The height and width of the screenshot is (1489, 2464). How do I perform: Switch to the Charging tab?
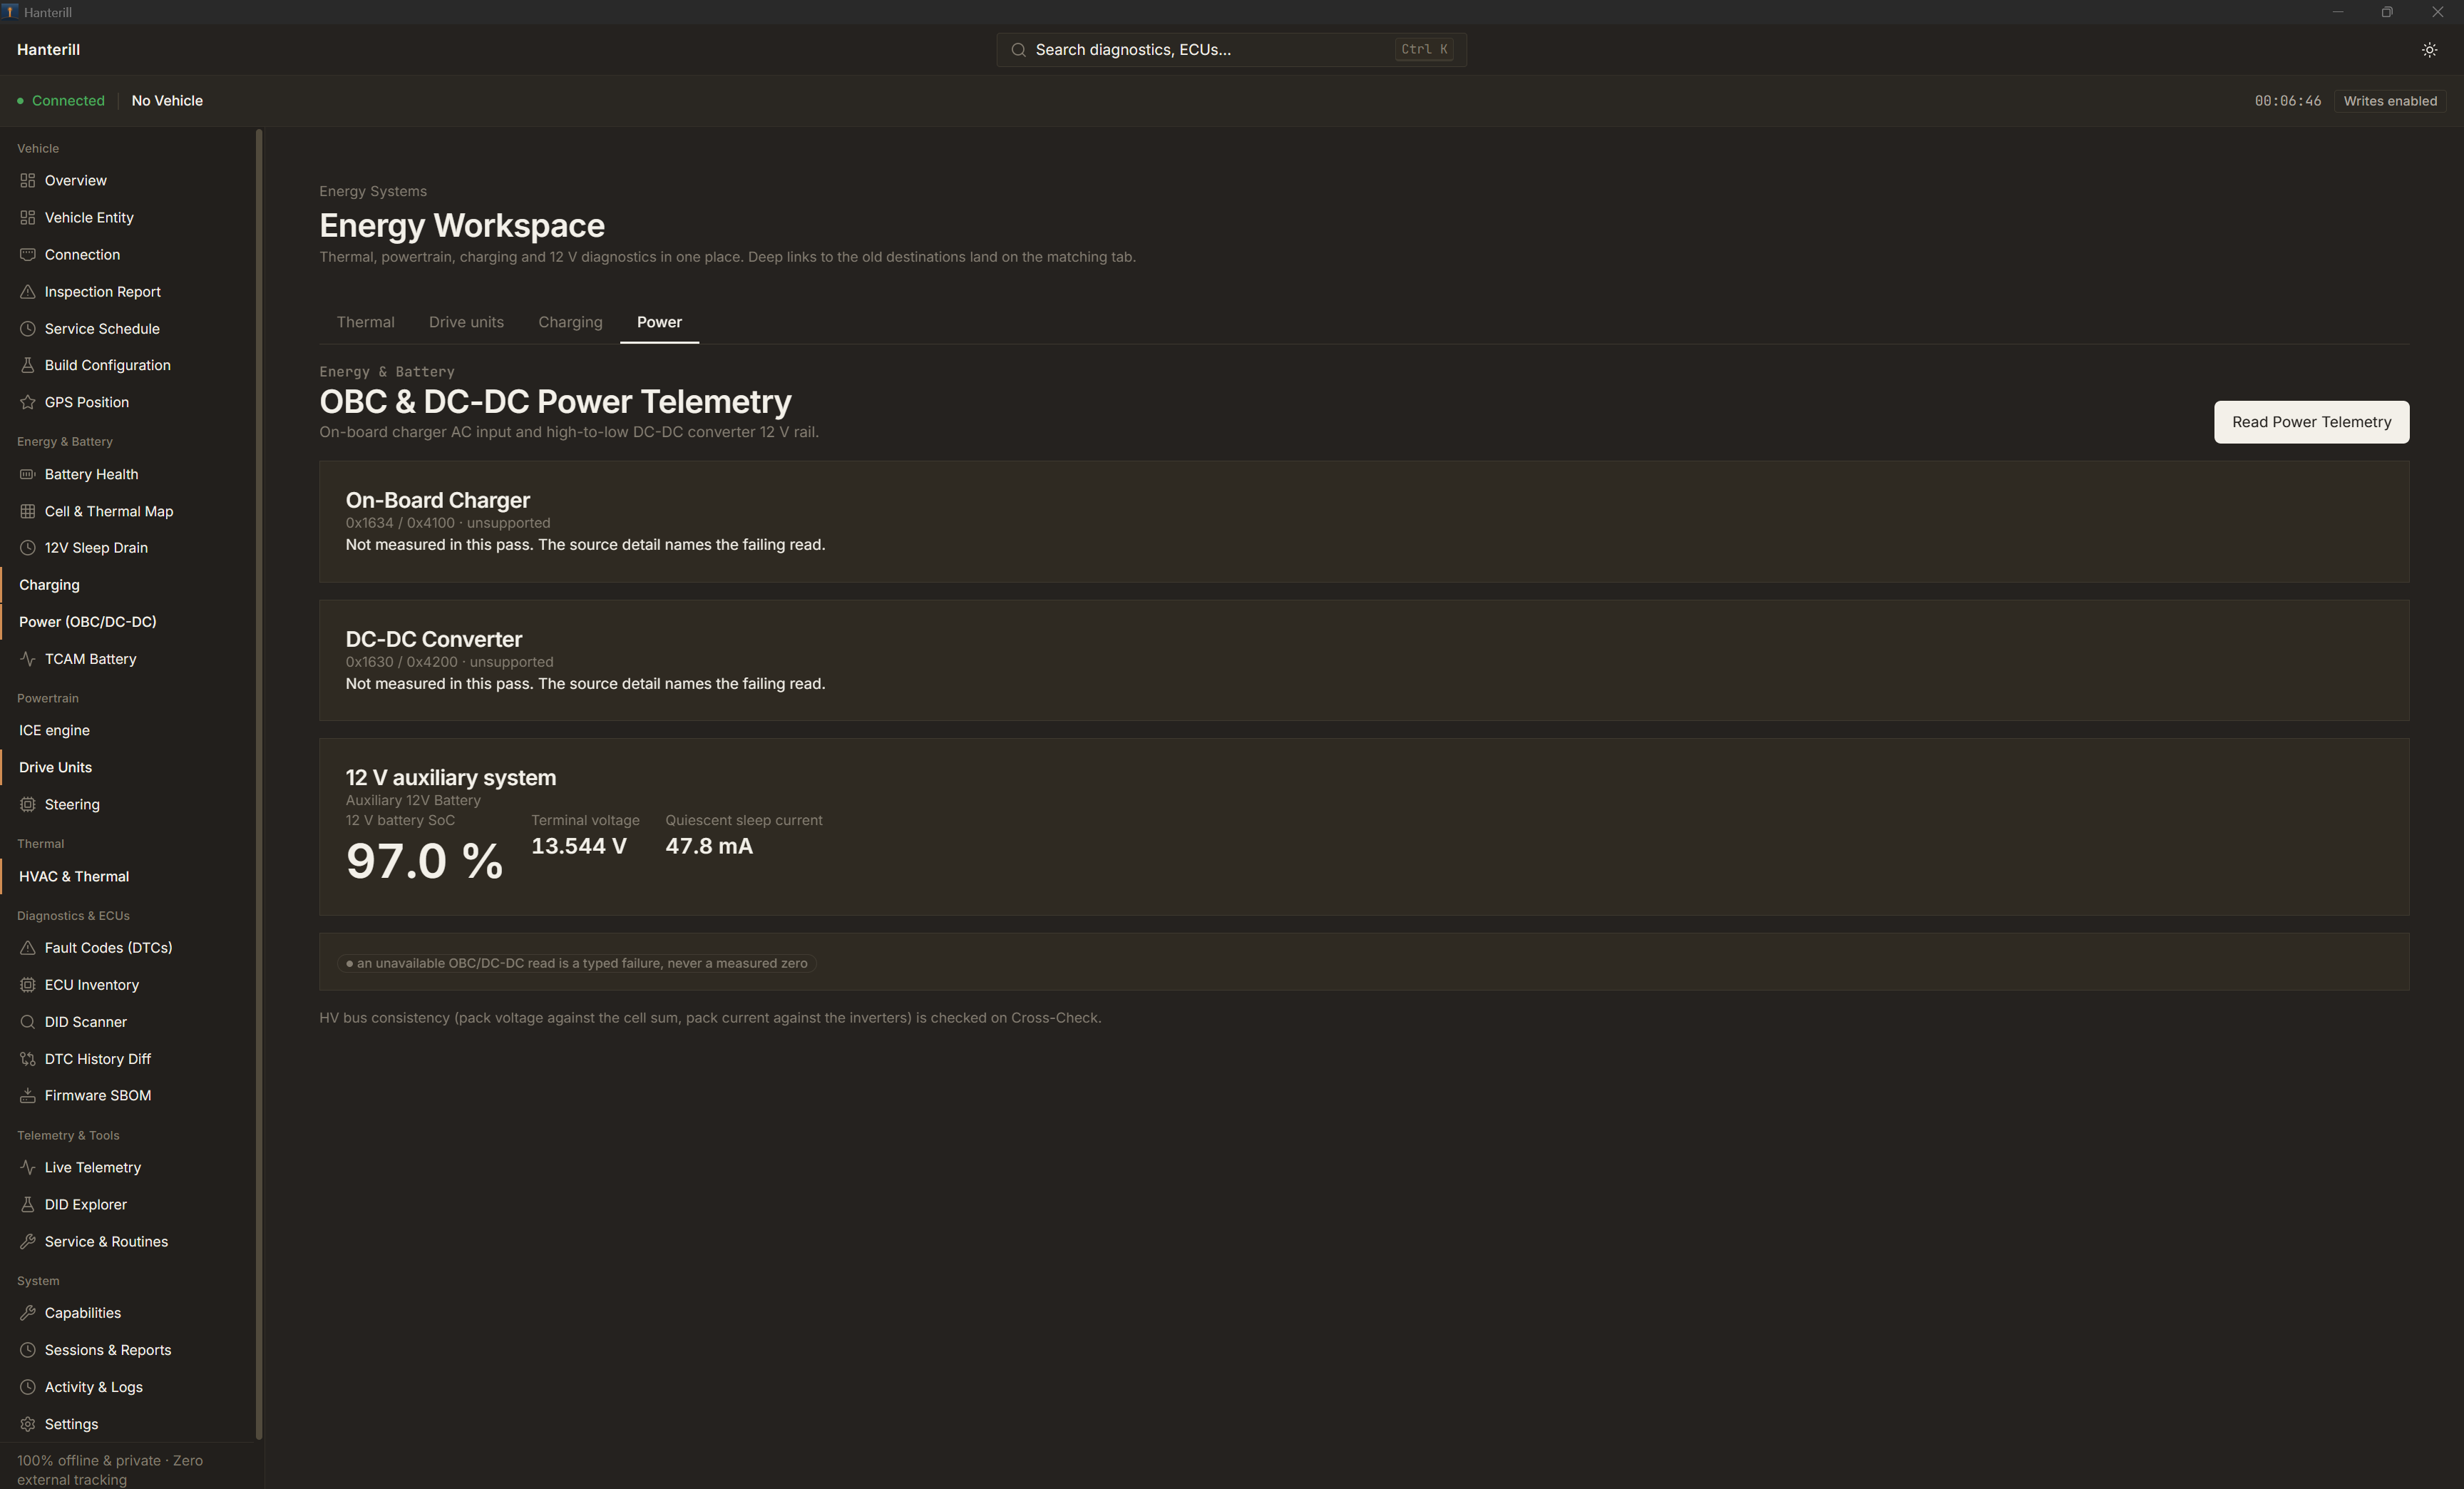point(570,322)
